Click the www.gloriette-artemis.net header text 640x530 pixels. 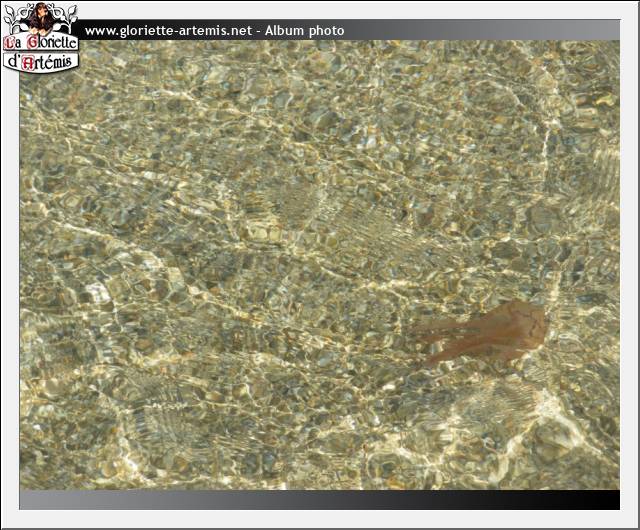pos(168,31)
